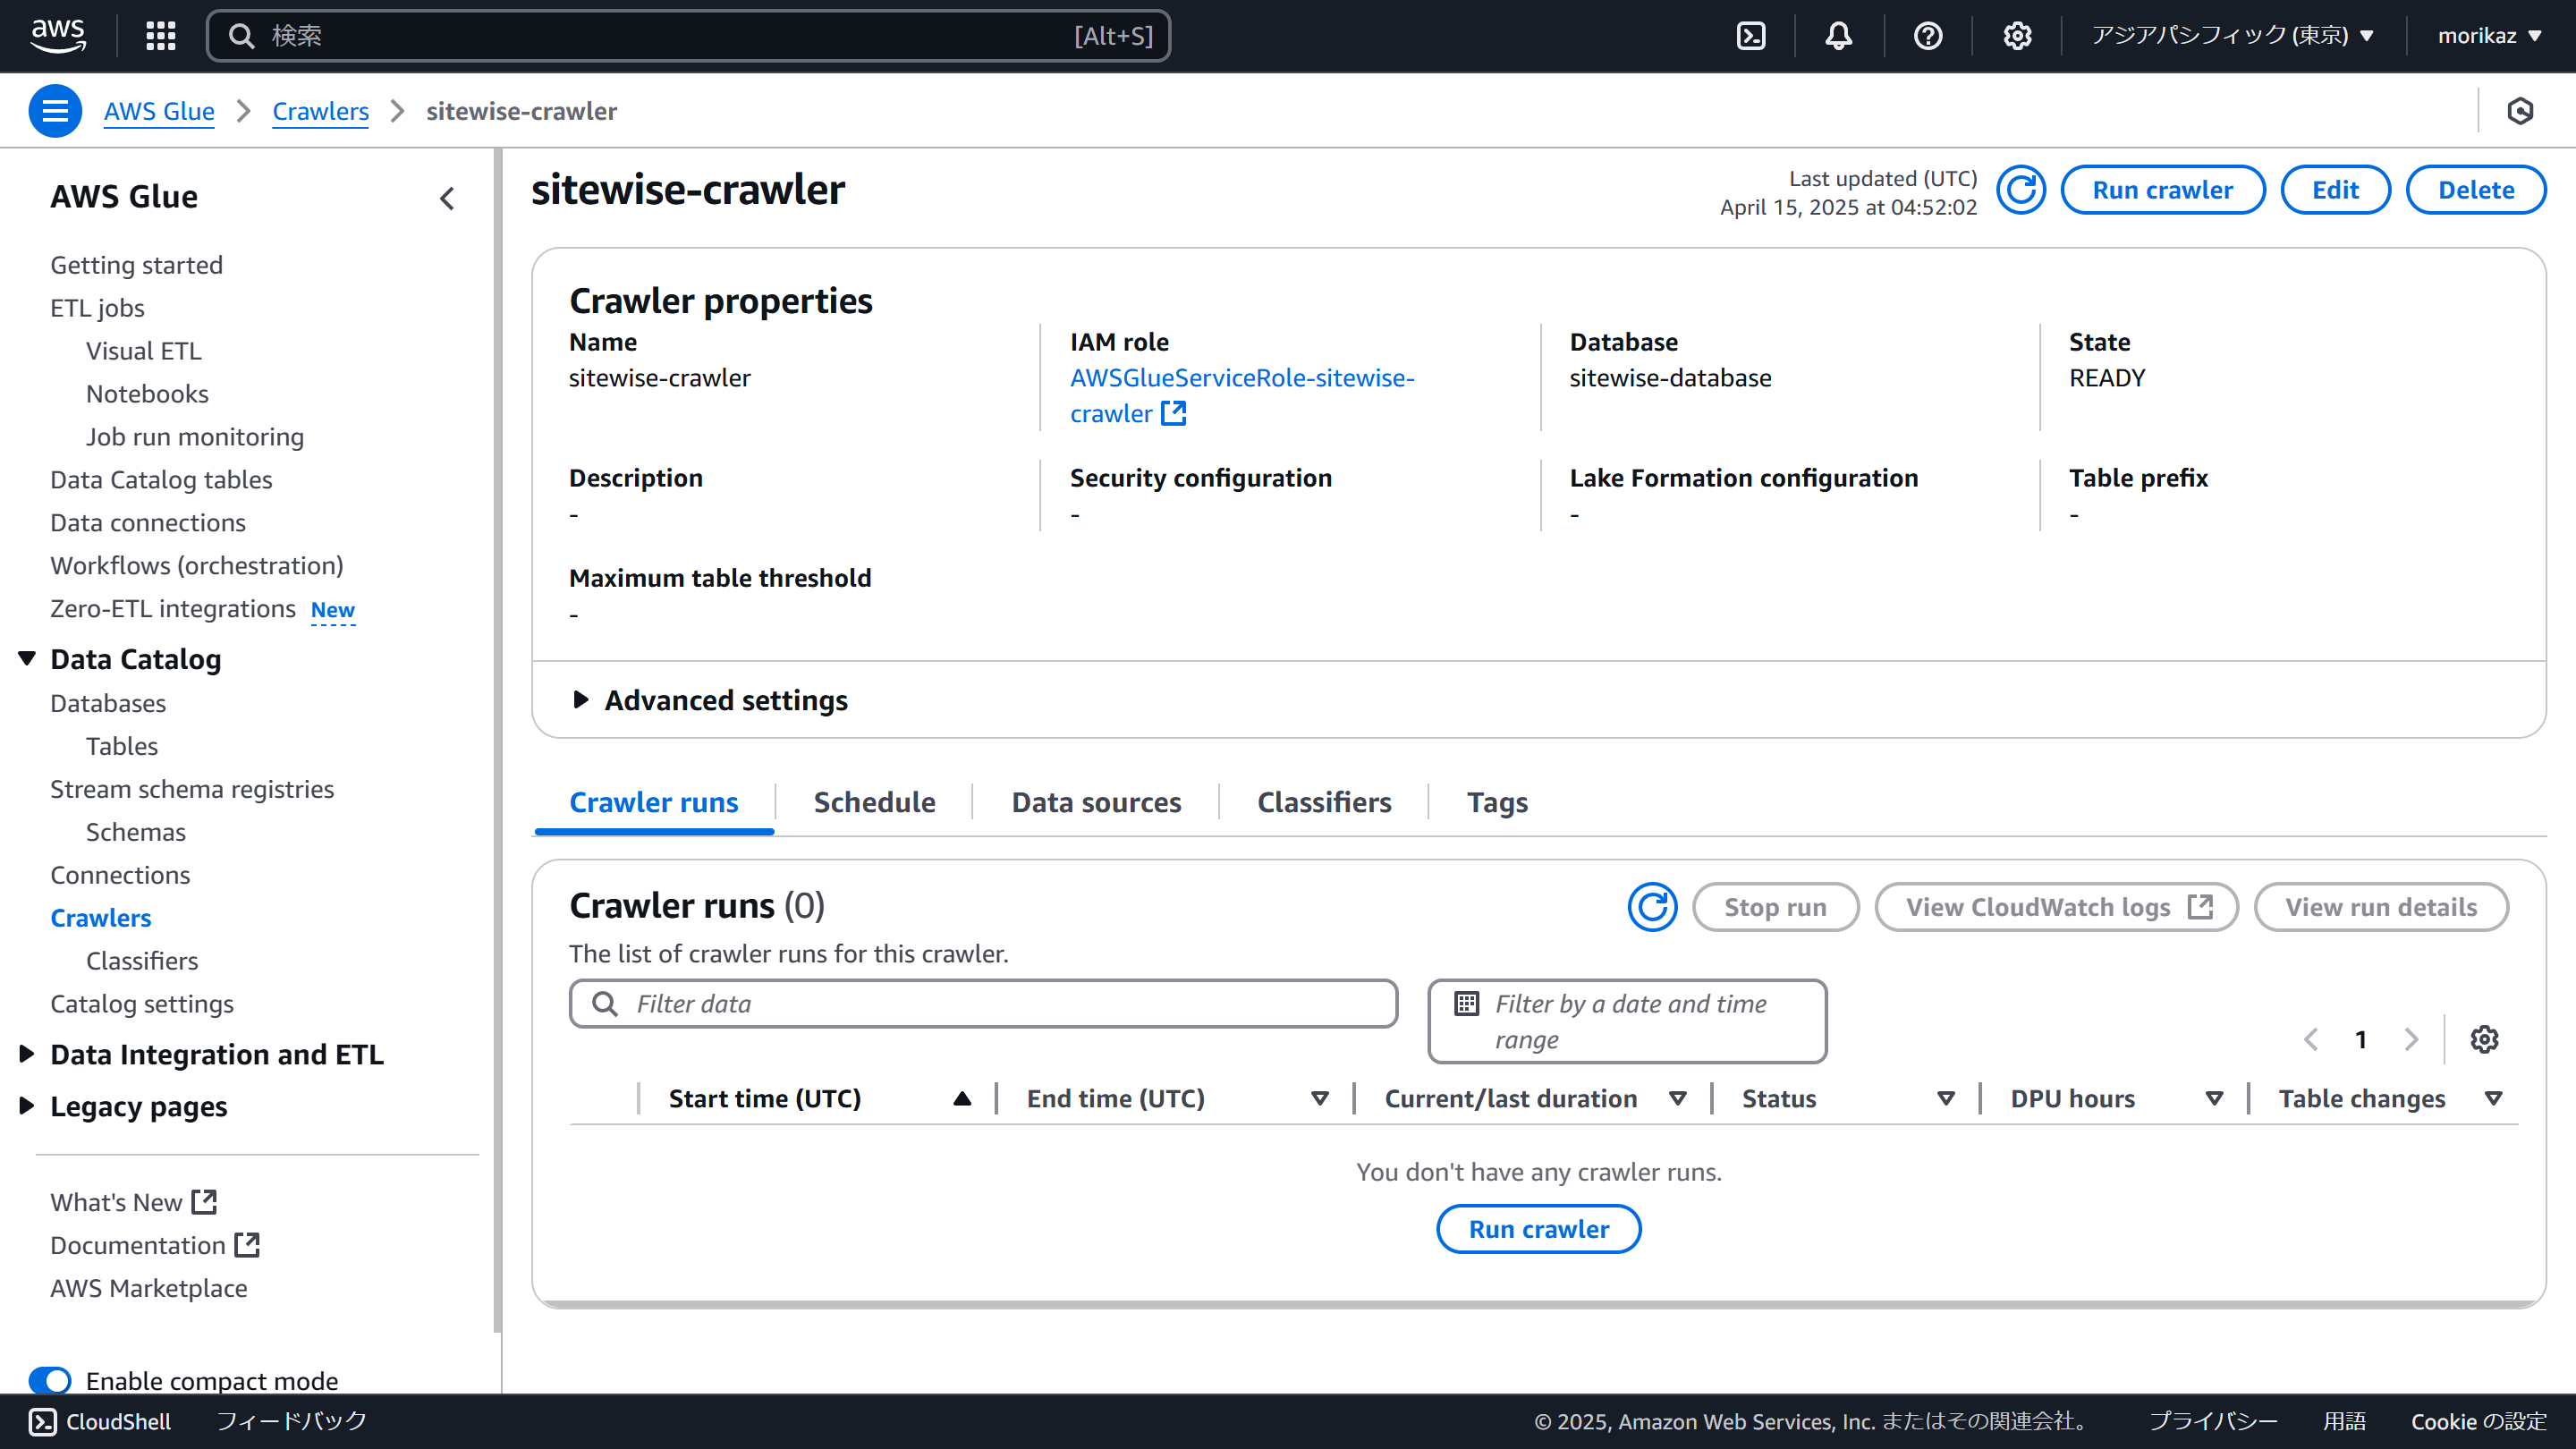Open the help question mark icon
The image size is (2576, 1449).
(x=1927, y=36)
